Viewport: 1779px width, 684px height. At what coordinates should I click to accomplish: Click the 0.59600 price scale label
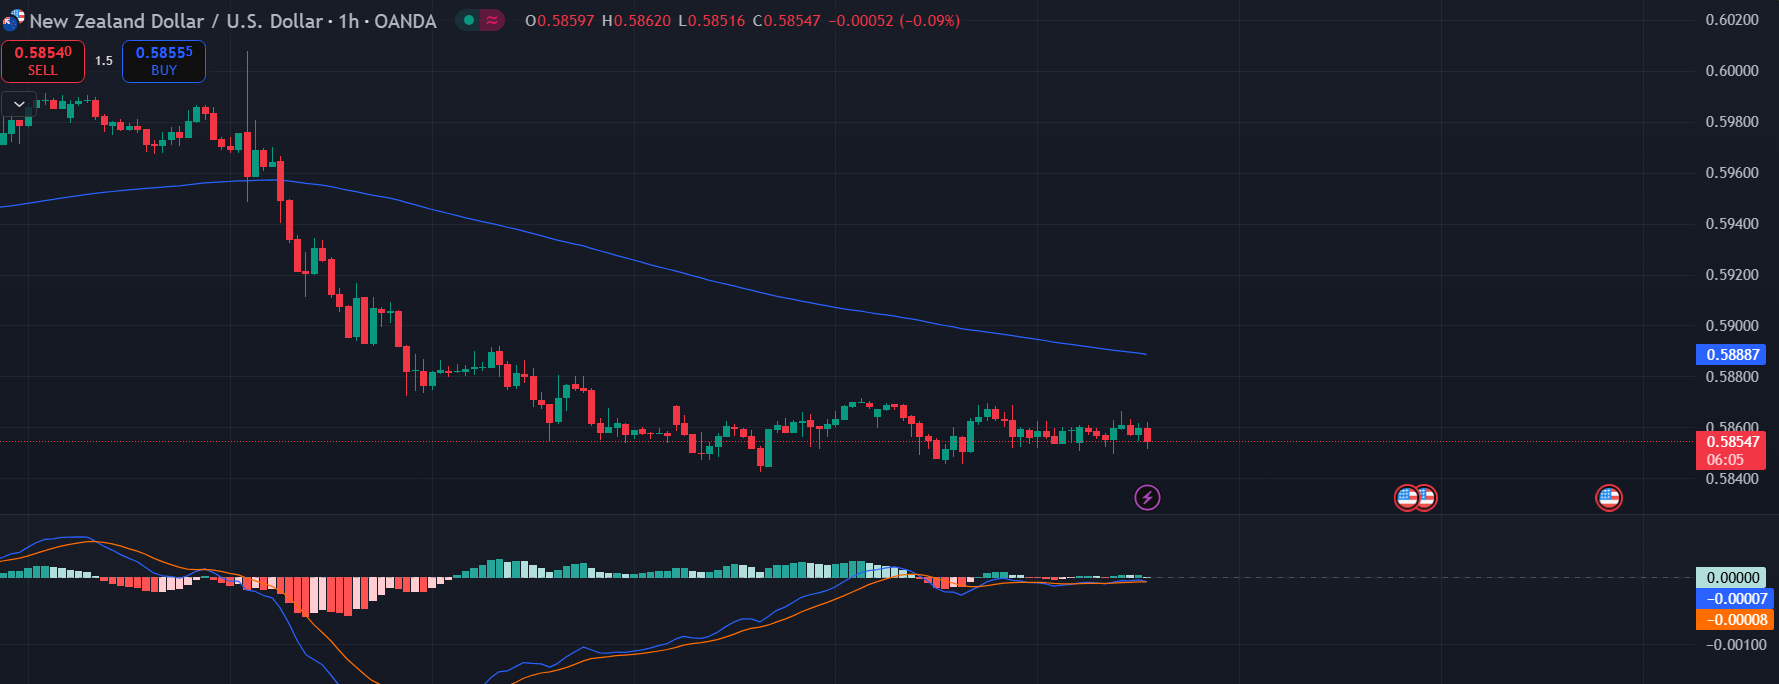pyautogui.click(x=1732, y=173)
